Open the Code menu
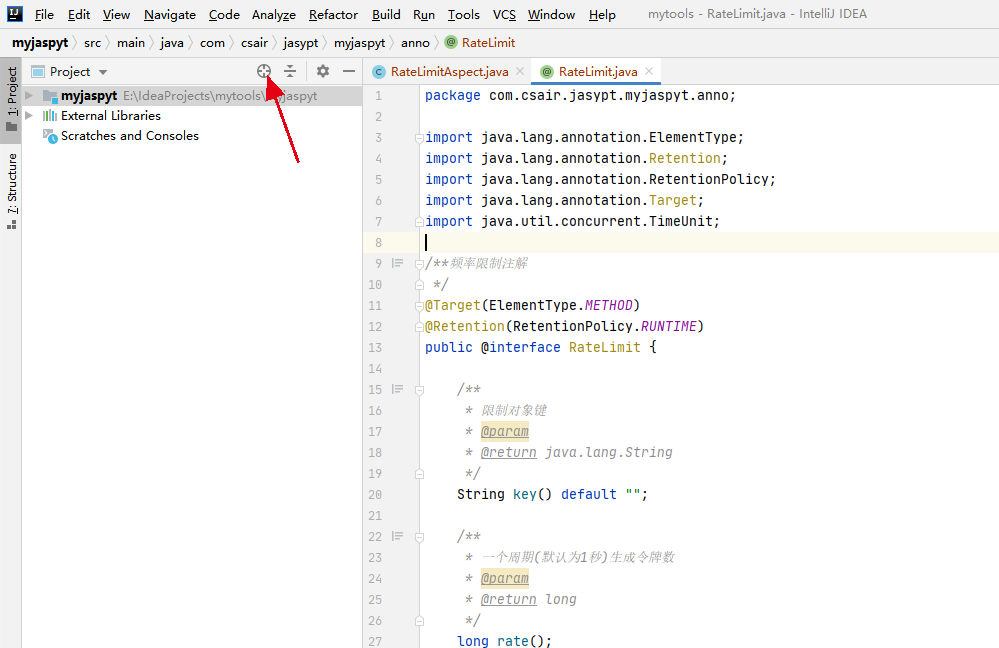 [x=224, y=14]
